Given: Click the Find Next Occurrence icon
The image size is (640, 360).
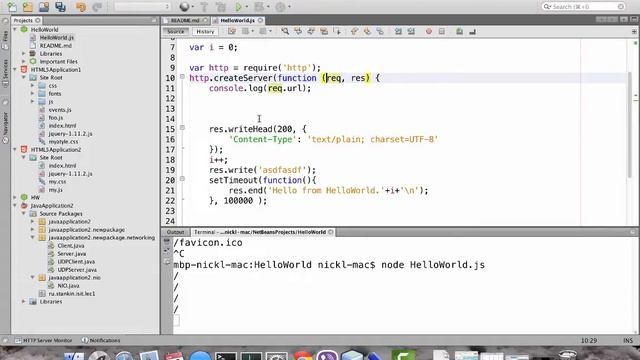Looking at the screenshot, I should coord(311,31).
